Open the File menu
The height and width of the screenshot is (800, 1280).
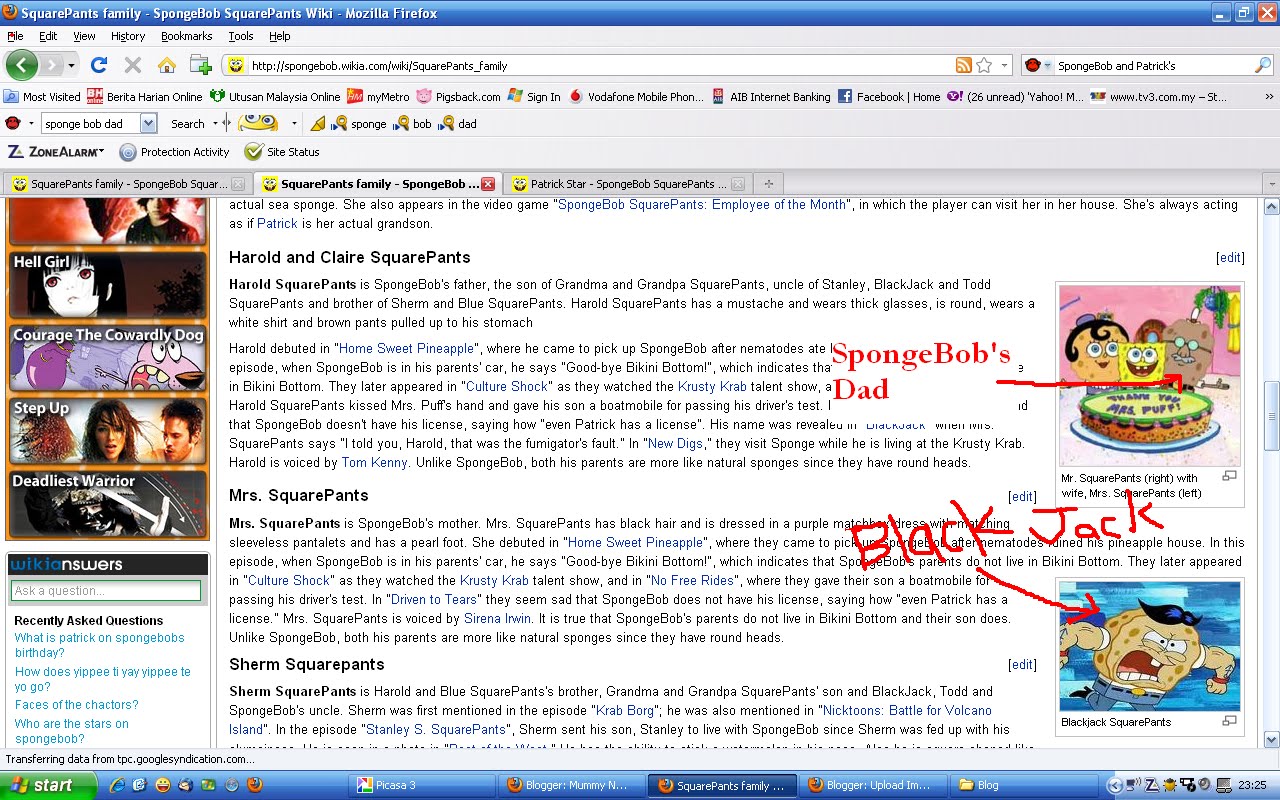pos(15,36)
